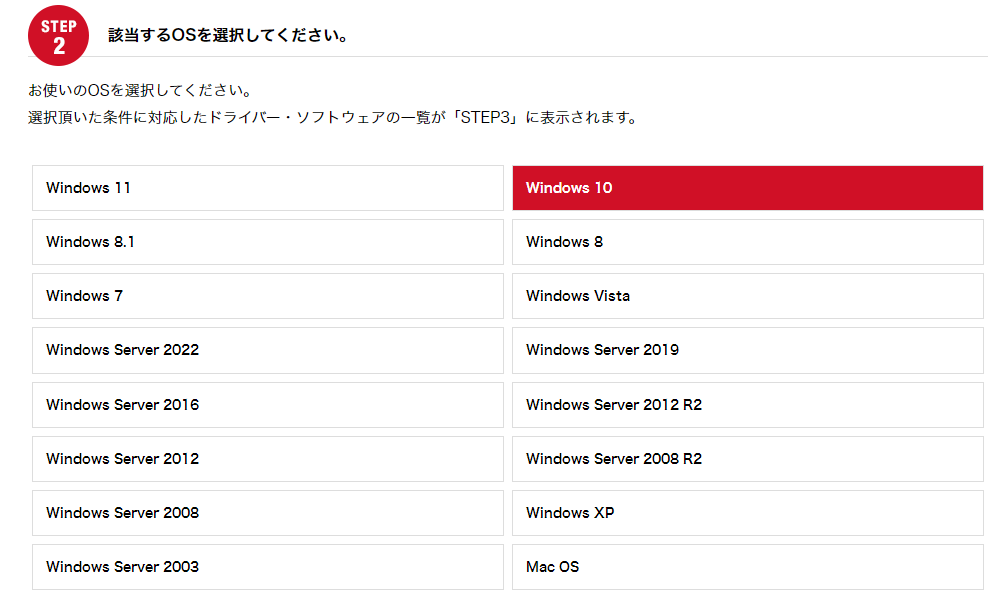Viewport: 994px width, 609px height.
Task: Pick Windows 7 from the OS list
Action: click(267, 296)
